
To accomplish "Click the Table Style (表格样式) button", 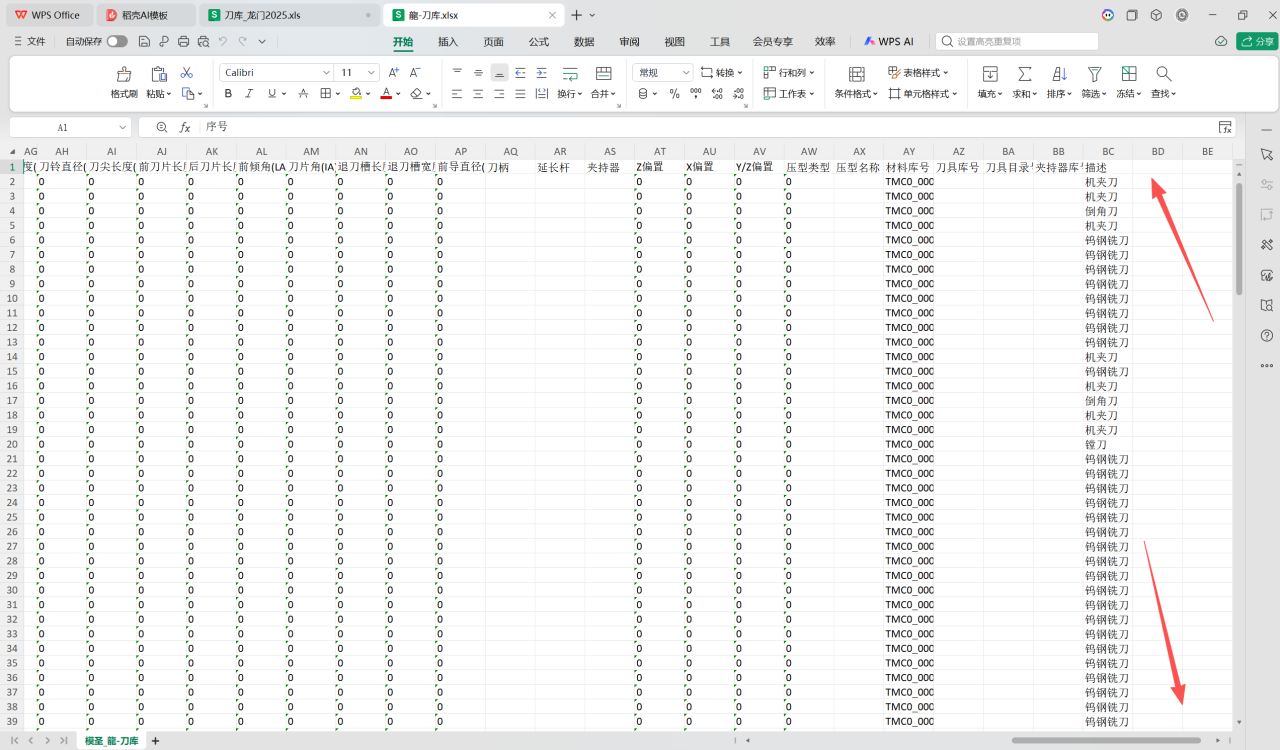I will (918, 73).
